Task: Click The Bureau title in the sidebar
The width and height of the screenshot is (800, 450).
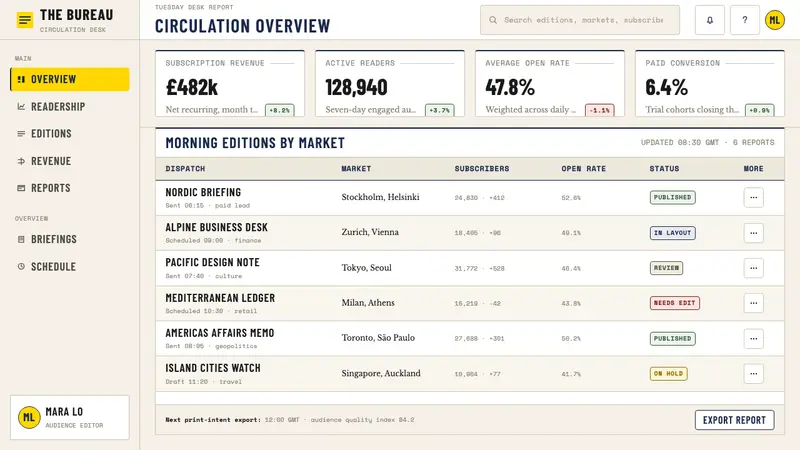Action: point(77,15)
